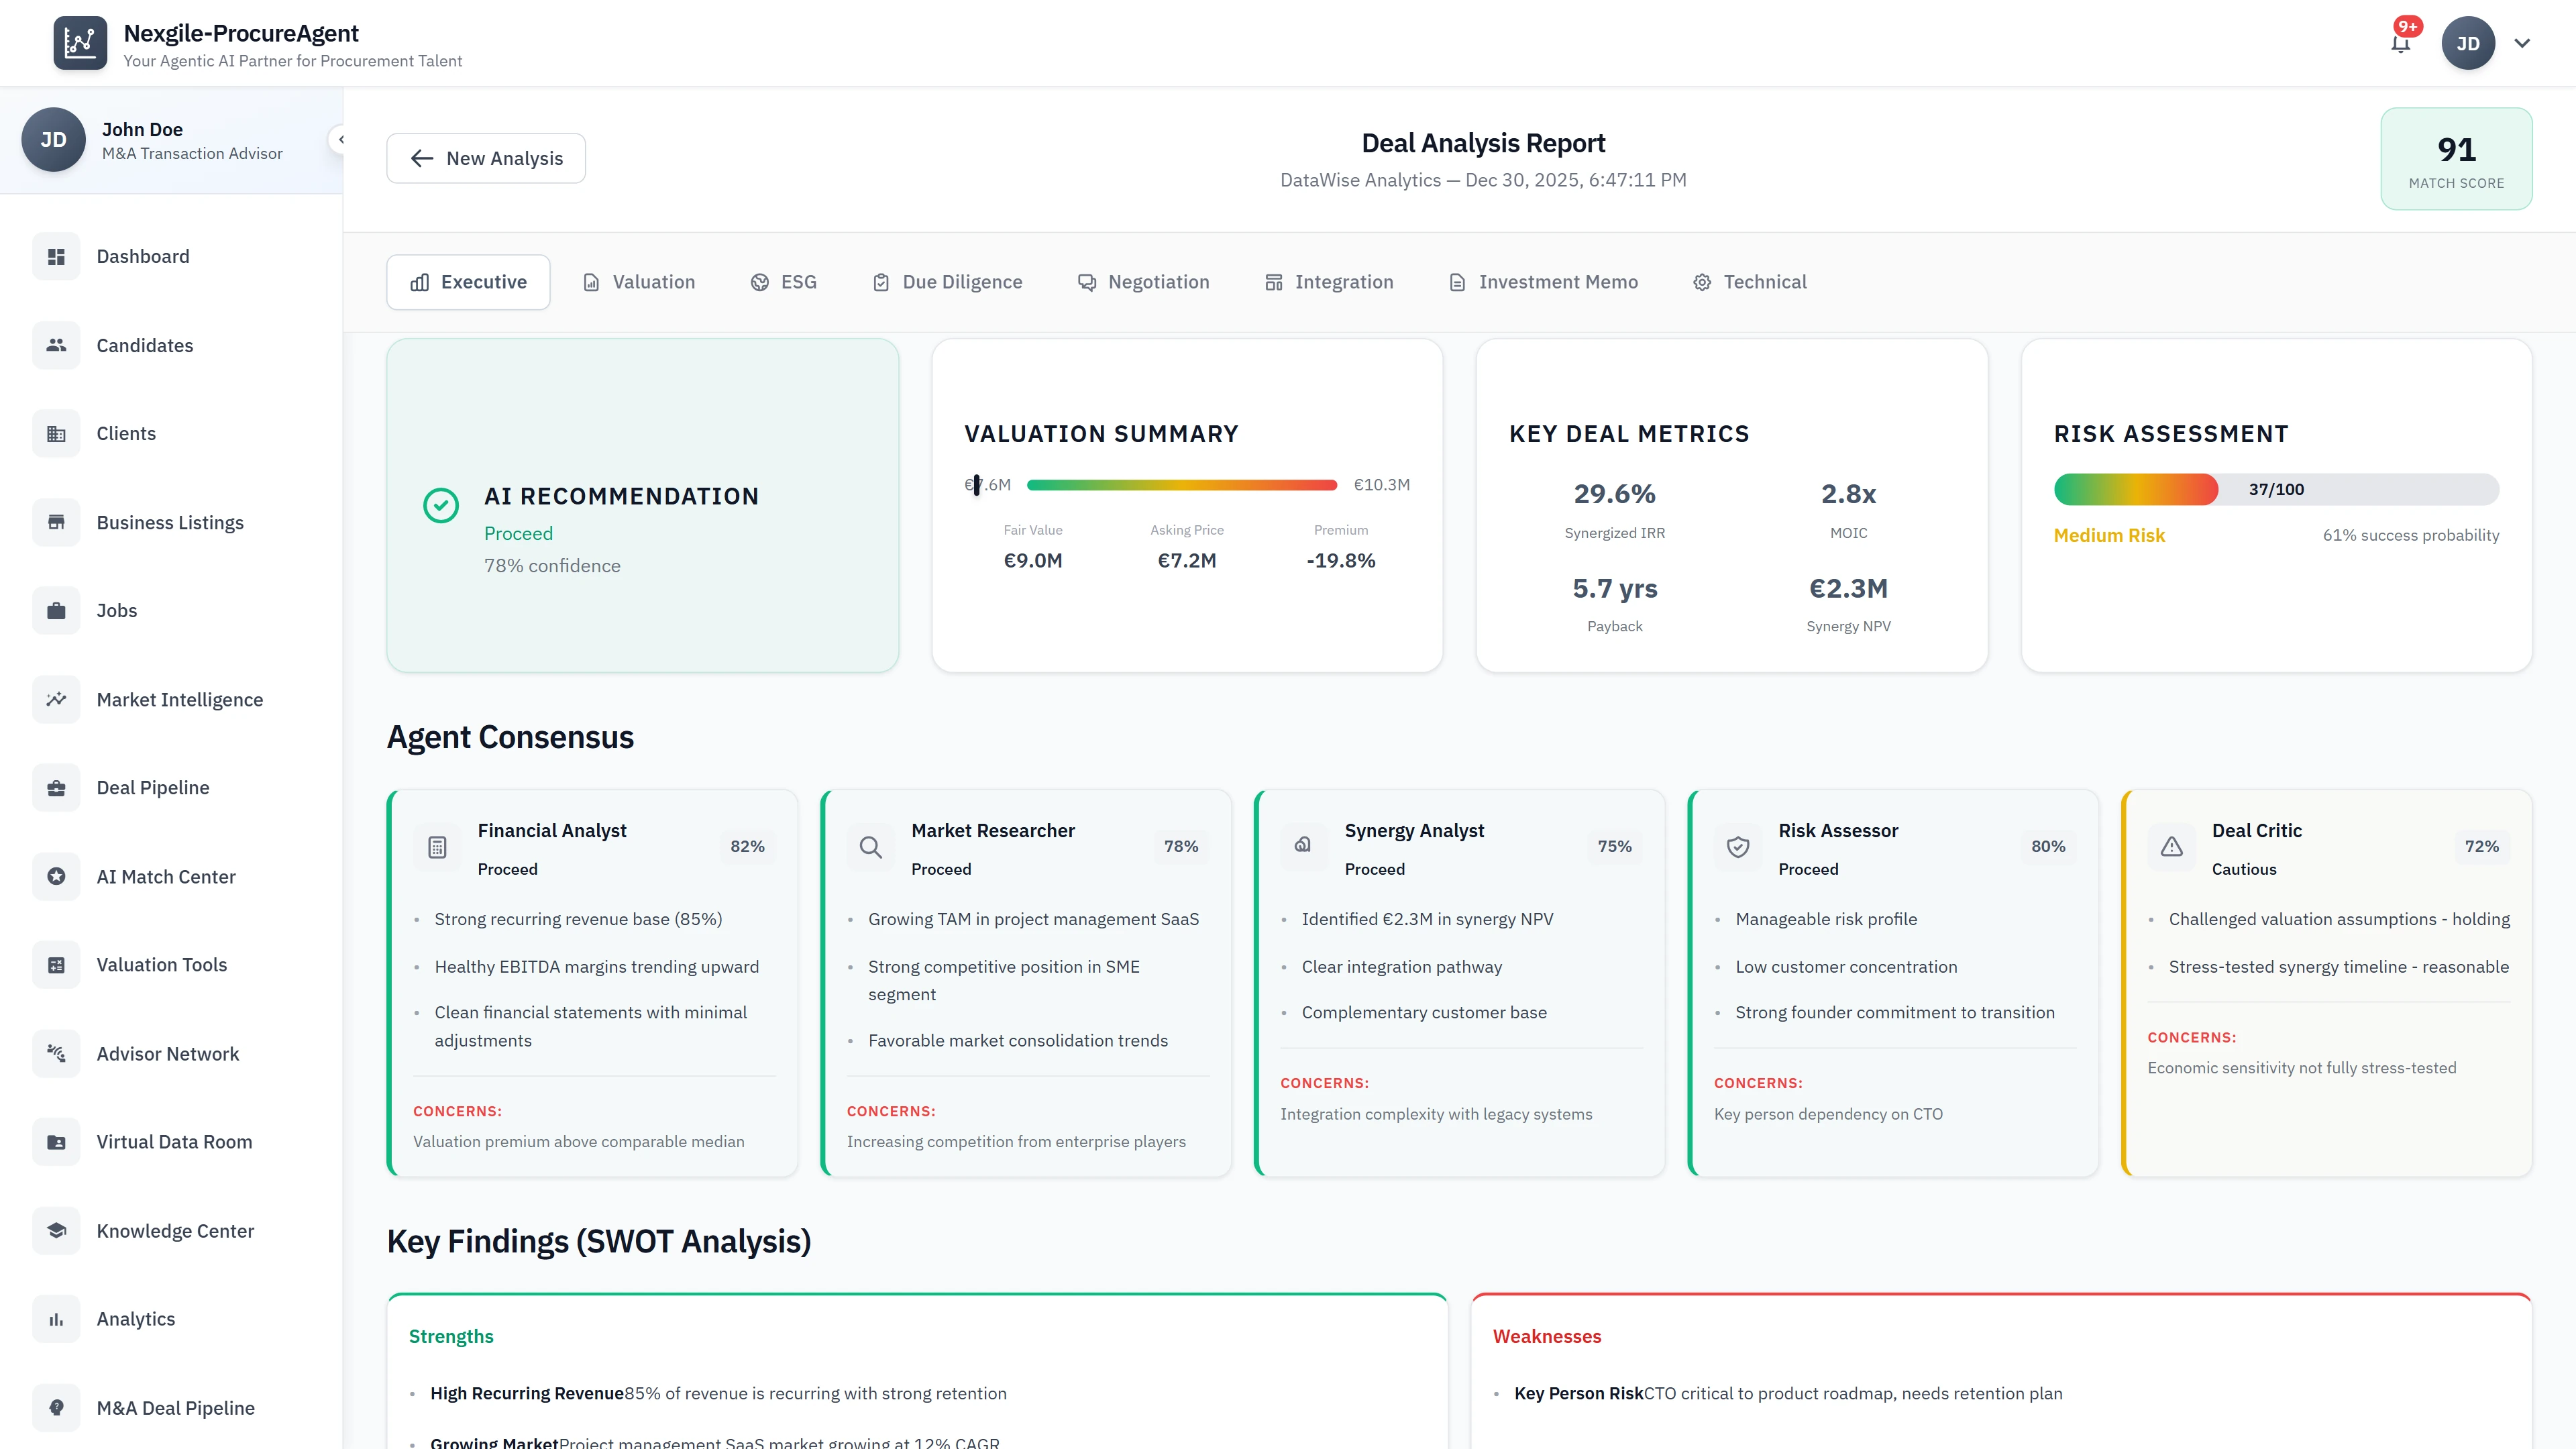This screenshot has width=2576, height=1449.
Task: Select the Market Intelligence icon
Action: 56,699
